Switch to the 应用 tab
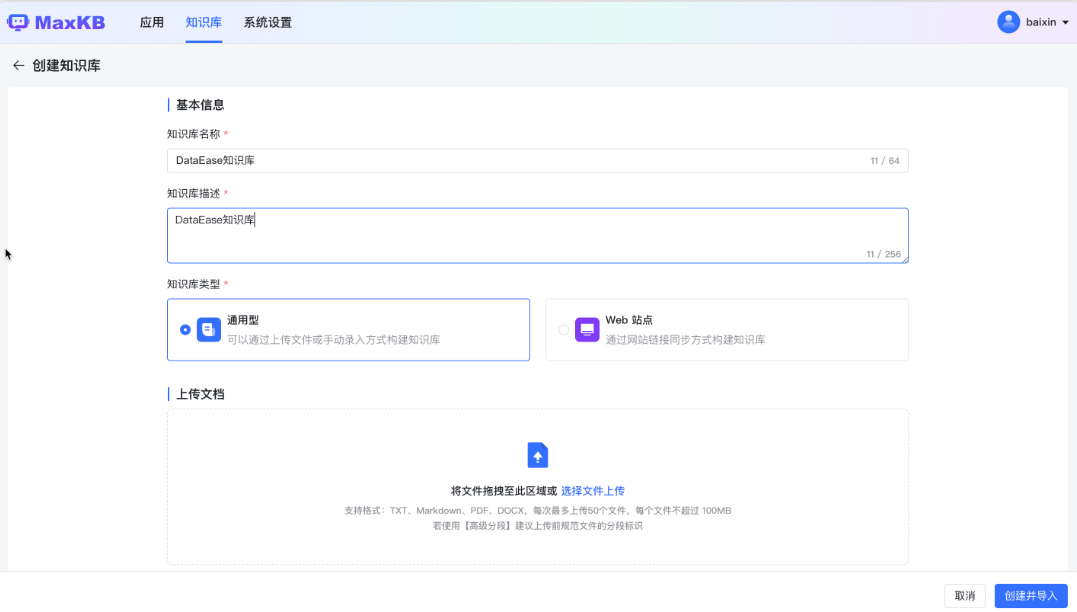This screenshot has width=1077, height=612. click(x=151, y=21)
